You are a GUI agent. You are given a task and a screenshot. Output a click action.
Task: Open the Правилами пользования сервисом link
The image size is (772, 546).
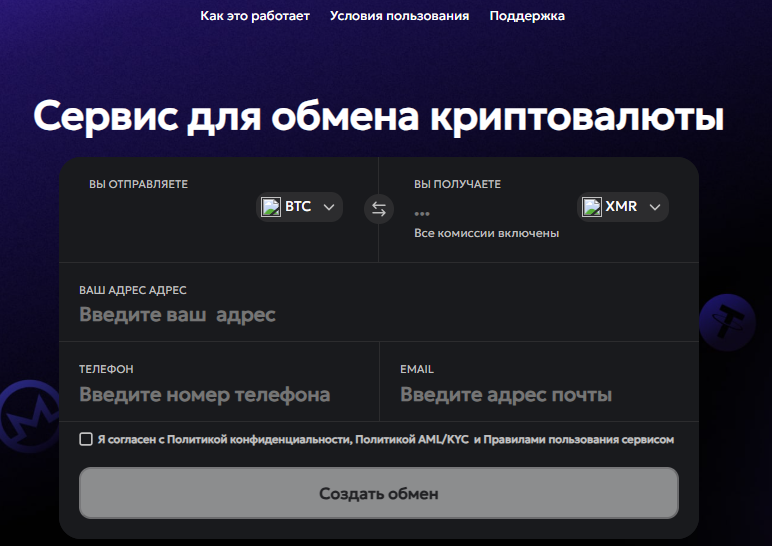tap(579, 439)
